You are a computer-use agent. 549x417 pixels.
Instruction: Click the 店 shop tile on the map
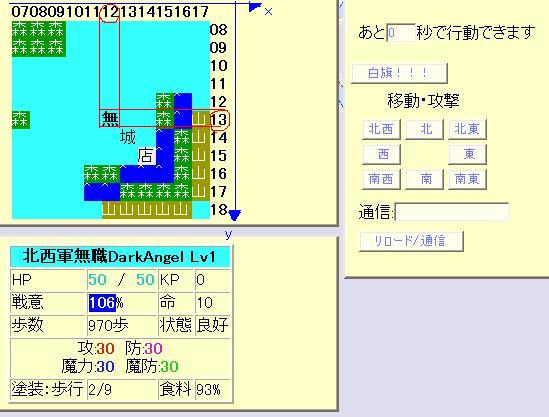point(146,155)
